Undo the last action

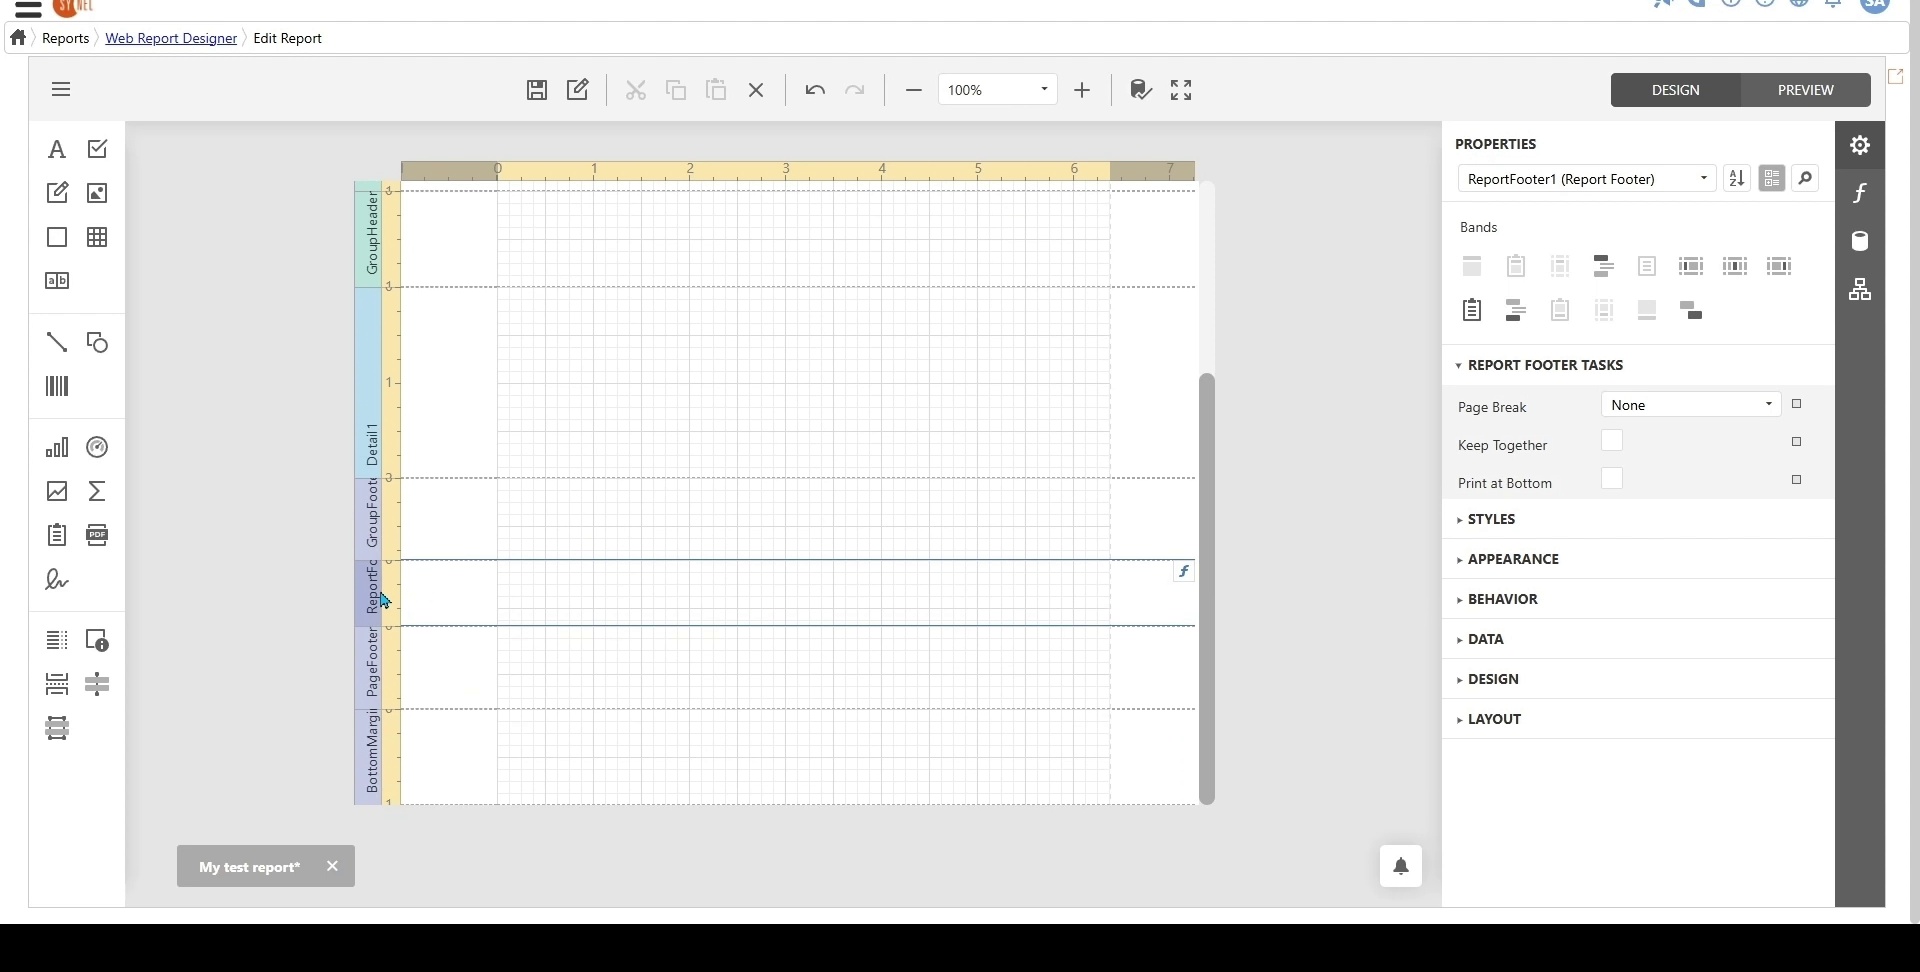click(816, 91)
